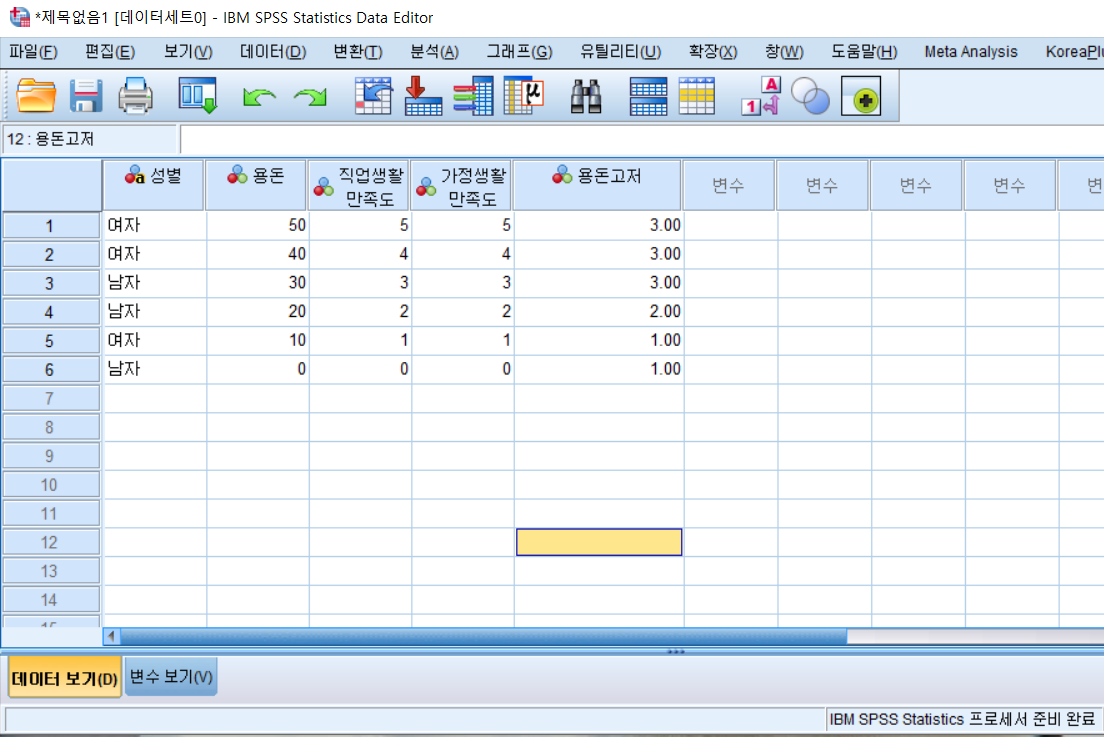Click the highlighted yellow cell in row 12

[x=599, y=542]
